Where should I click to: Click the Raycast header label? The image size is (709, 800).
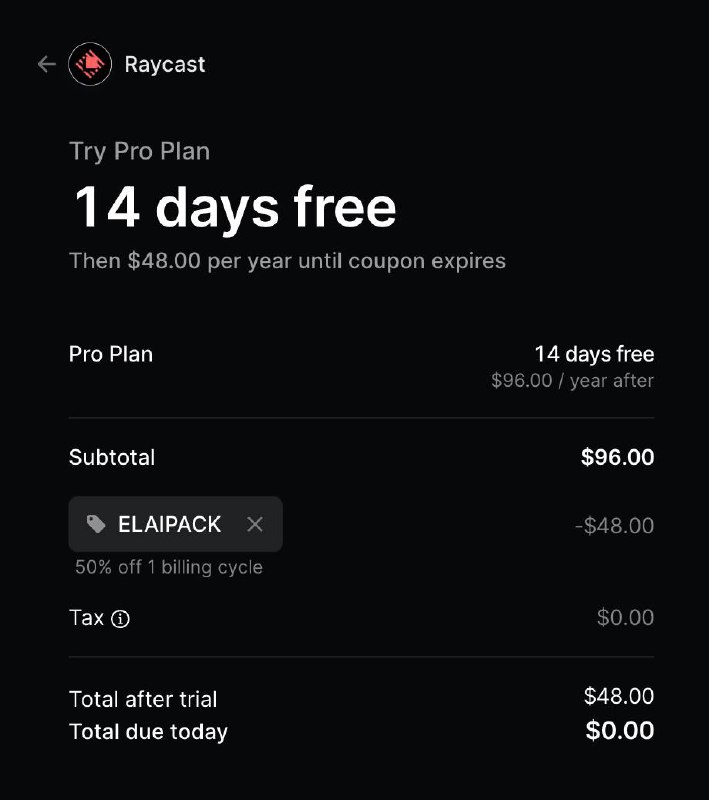164,64
